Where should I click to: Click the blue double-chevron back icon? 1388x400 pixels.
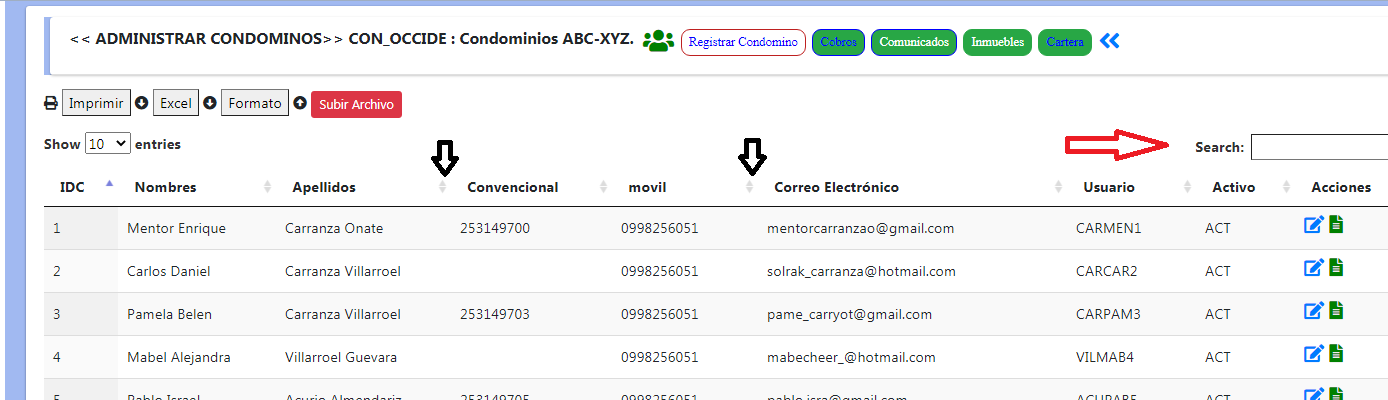[1110, 41]
